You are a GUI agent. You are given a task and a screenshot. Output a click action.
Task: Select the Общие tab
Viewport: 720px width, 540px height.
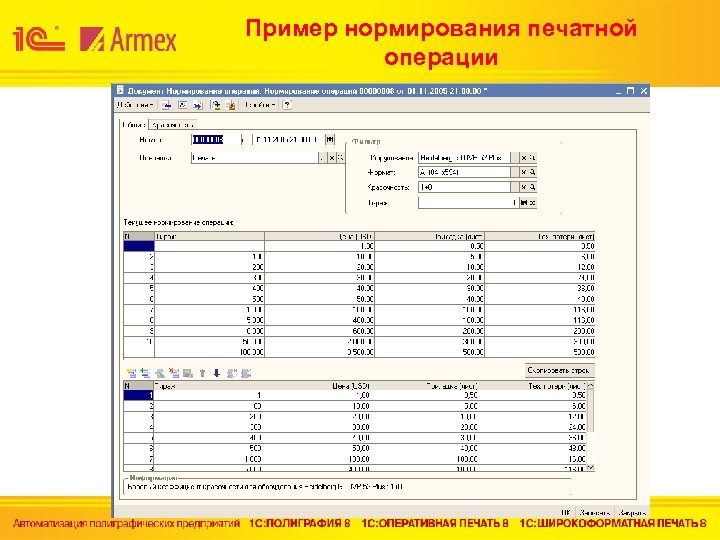coord(134,124)
